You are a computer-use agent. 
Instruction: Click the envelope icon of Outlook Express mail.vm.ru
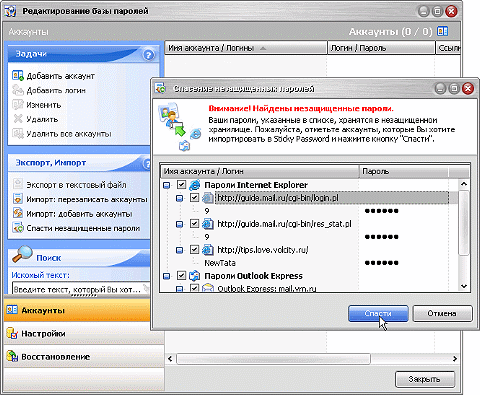coord(208,288)
